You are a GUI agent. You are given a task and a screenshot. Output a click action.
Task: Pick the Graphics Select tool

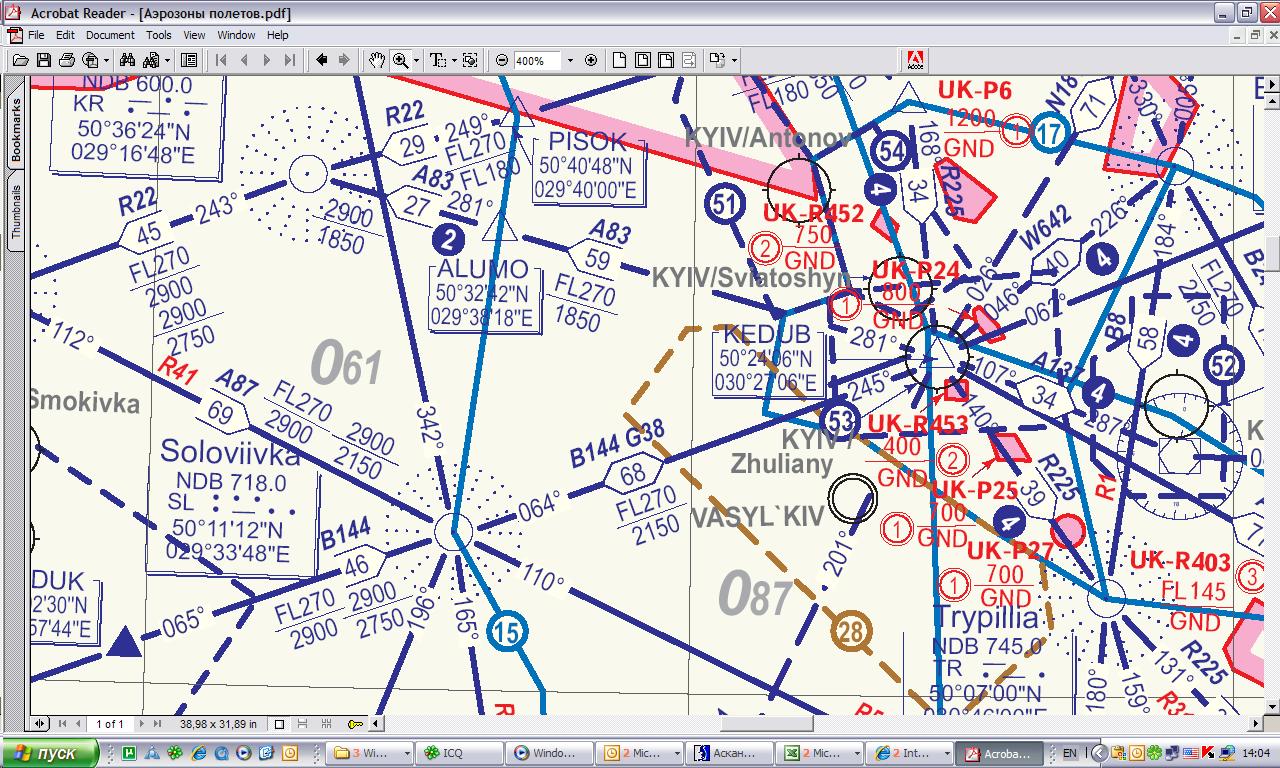[x=470, y=60]
